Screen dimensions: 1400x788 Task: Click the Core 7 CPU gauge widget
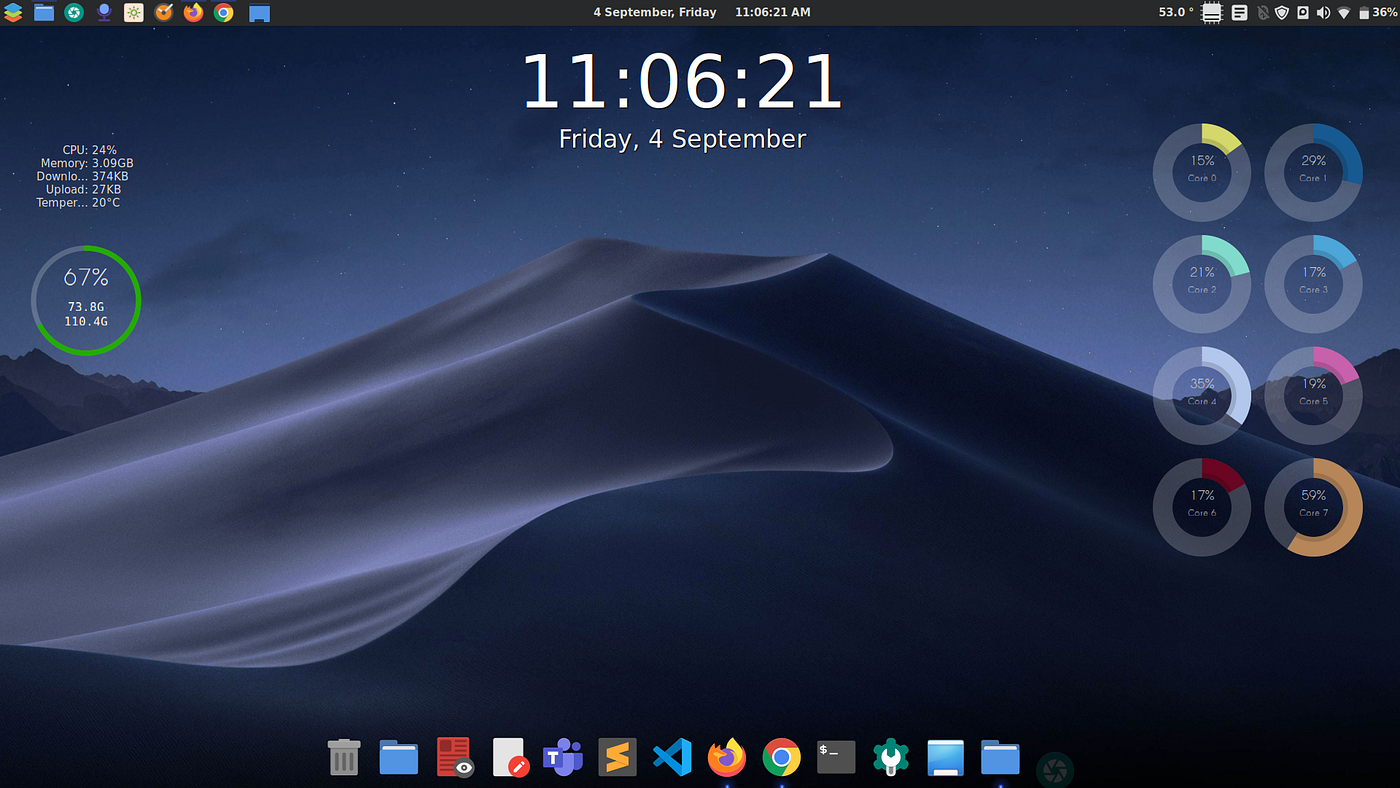click(x=1313, y=507)
